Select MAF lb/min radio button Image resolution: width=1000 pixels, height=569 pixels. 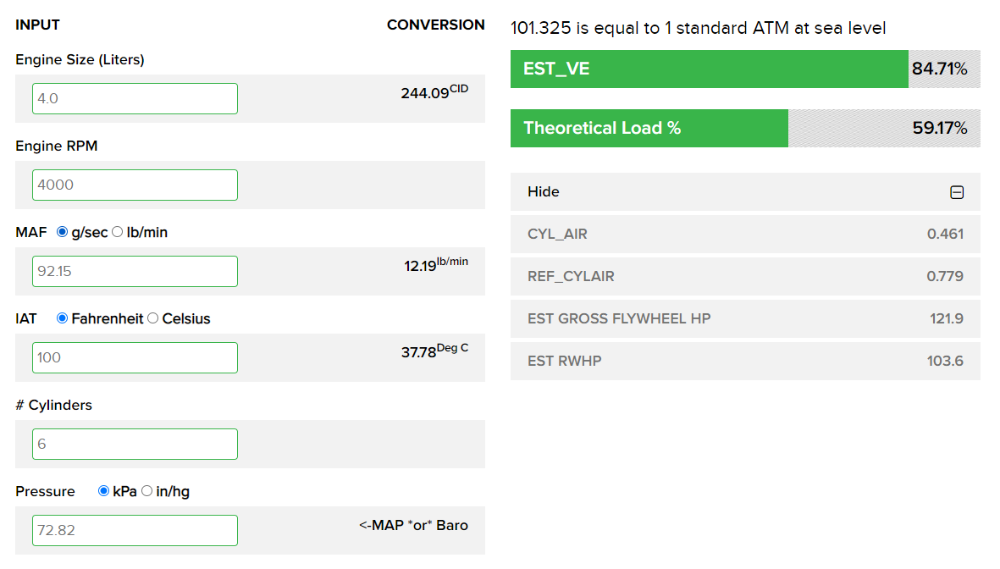point(117,232)
